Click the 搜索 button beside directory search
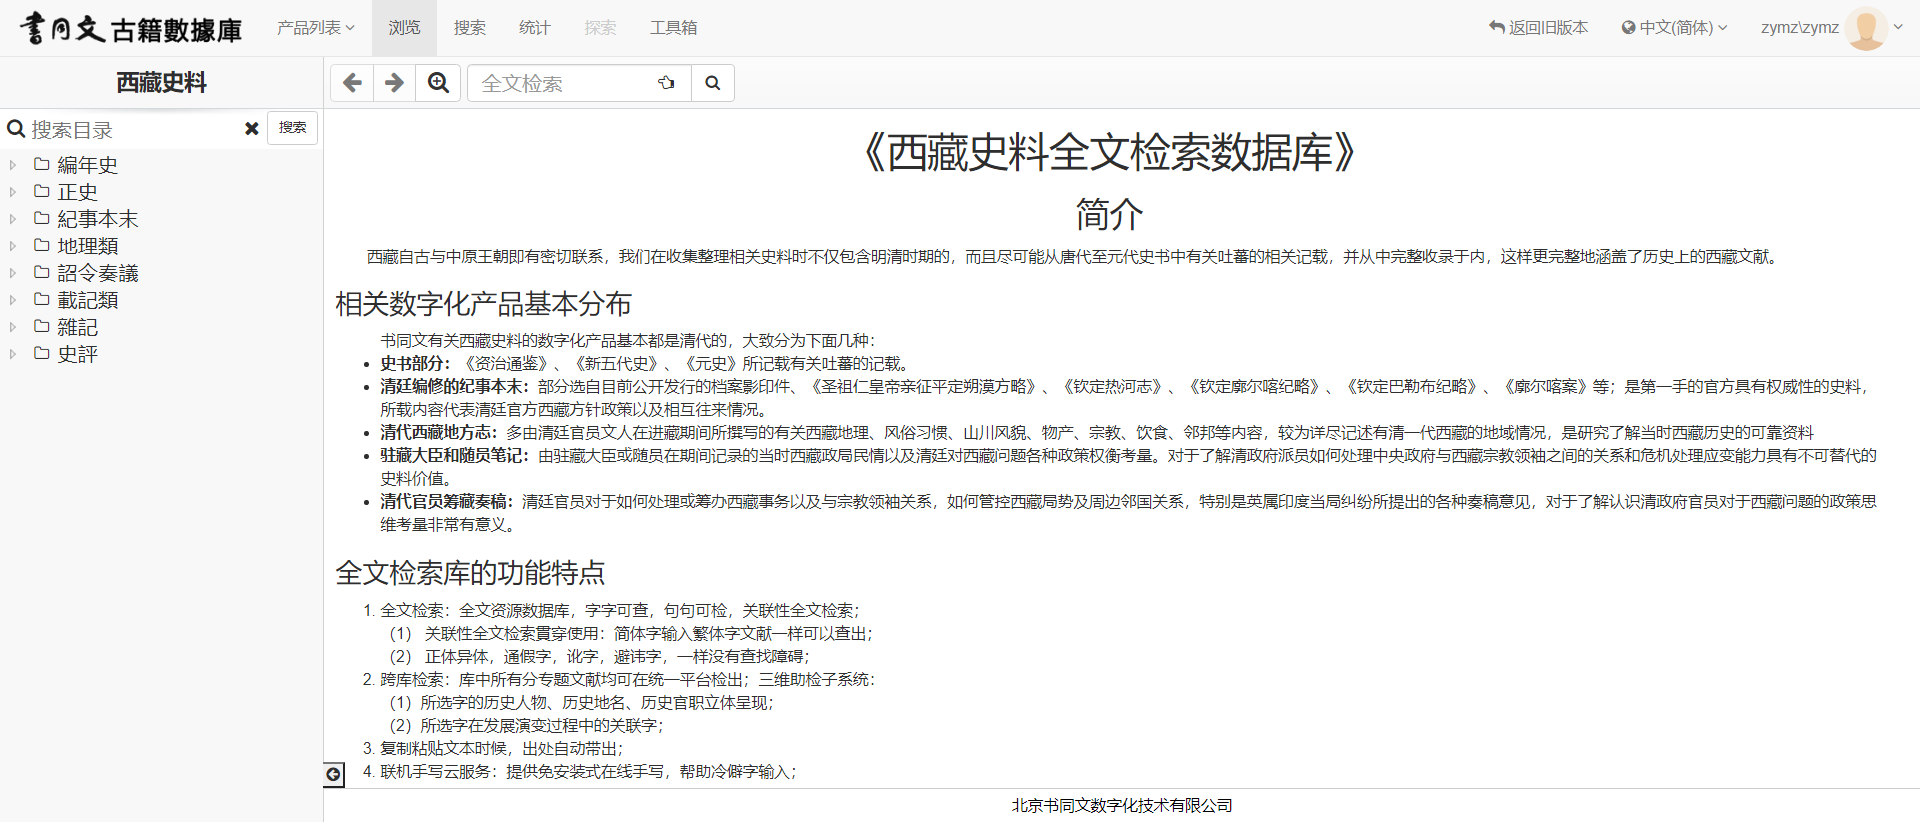 click(x=292, y=128)
